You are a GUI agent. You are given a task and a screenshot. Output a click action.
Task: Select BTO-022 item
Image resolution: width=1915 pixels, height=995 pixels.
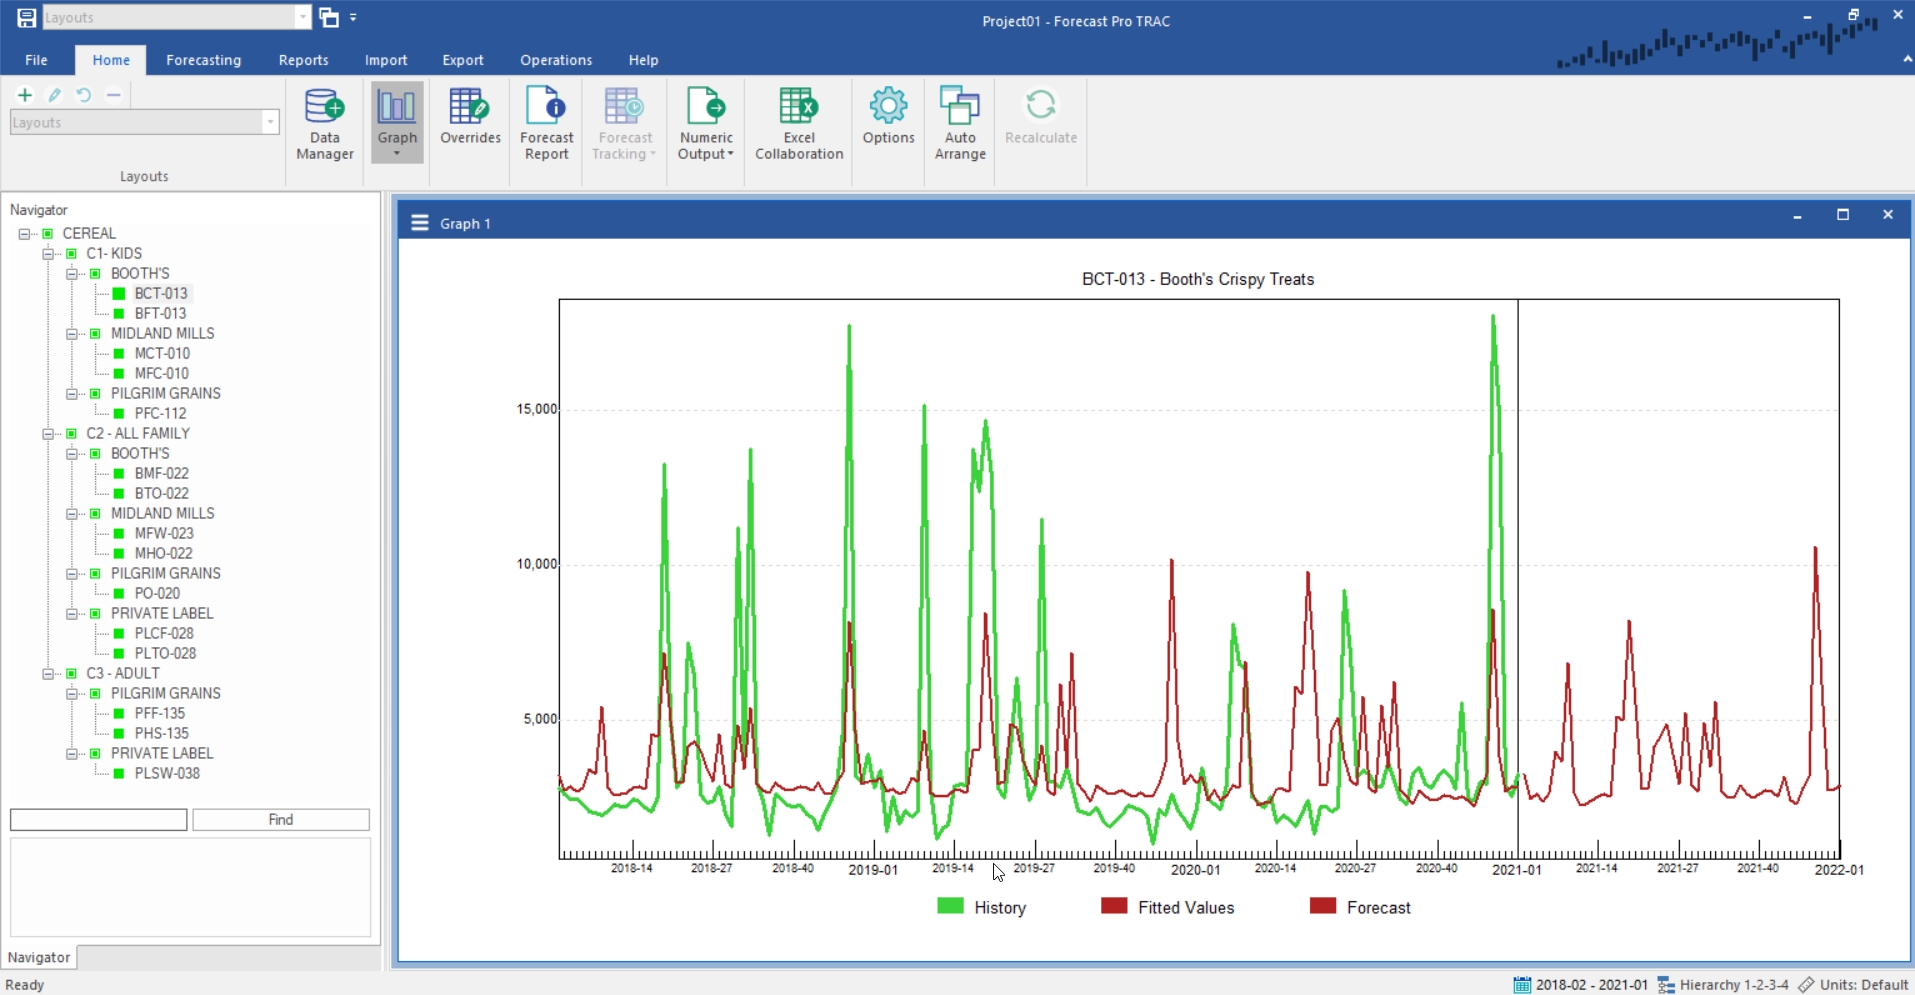pos(161,493)
